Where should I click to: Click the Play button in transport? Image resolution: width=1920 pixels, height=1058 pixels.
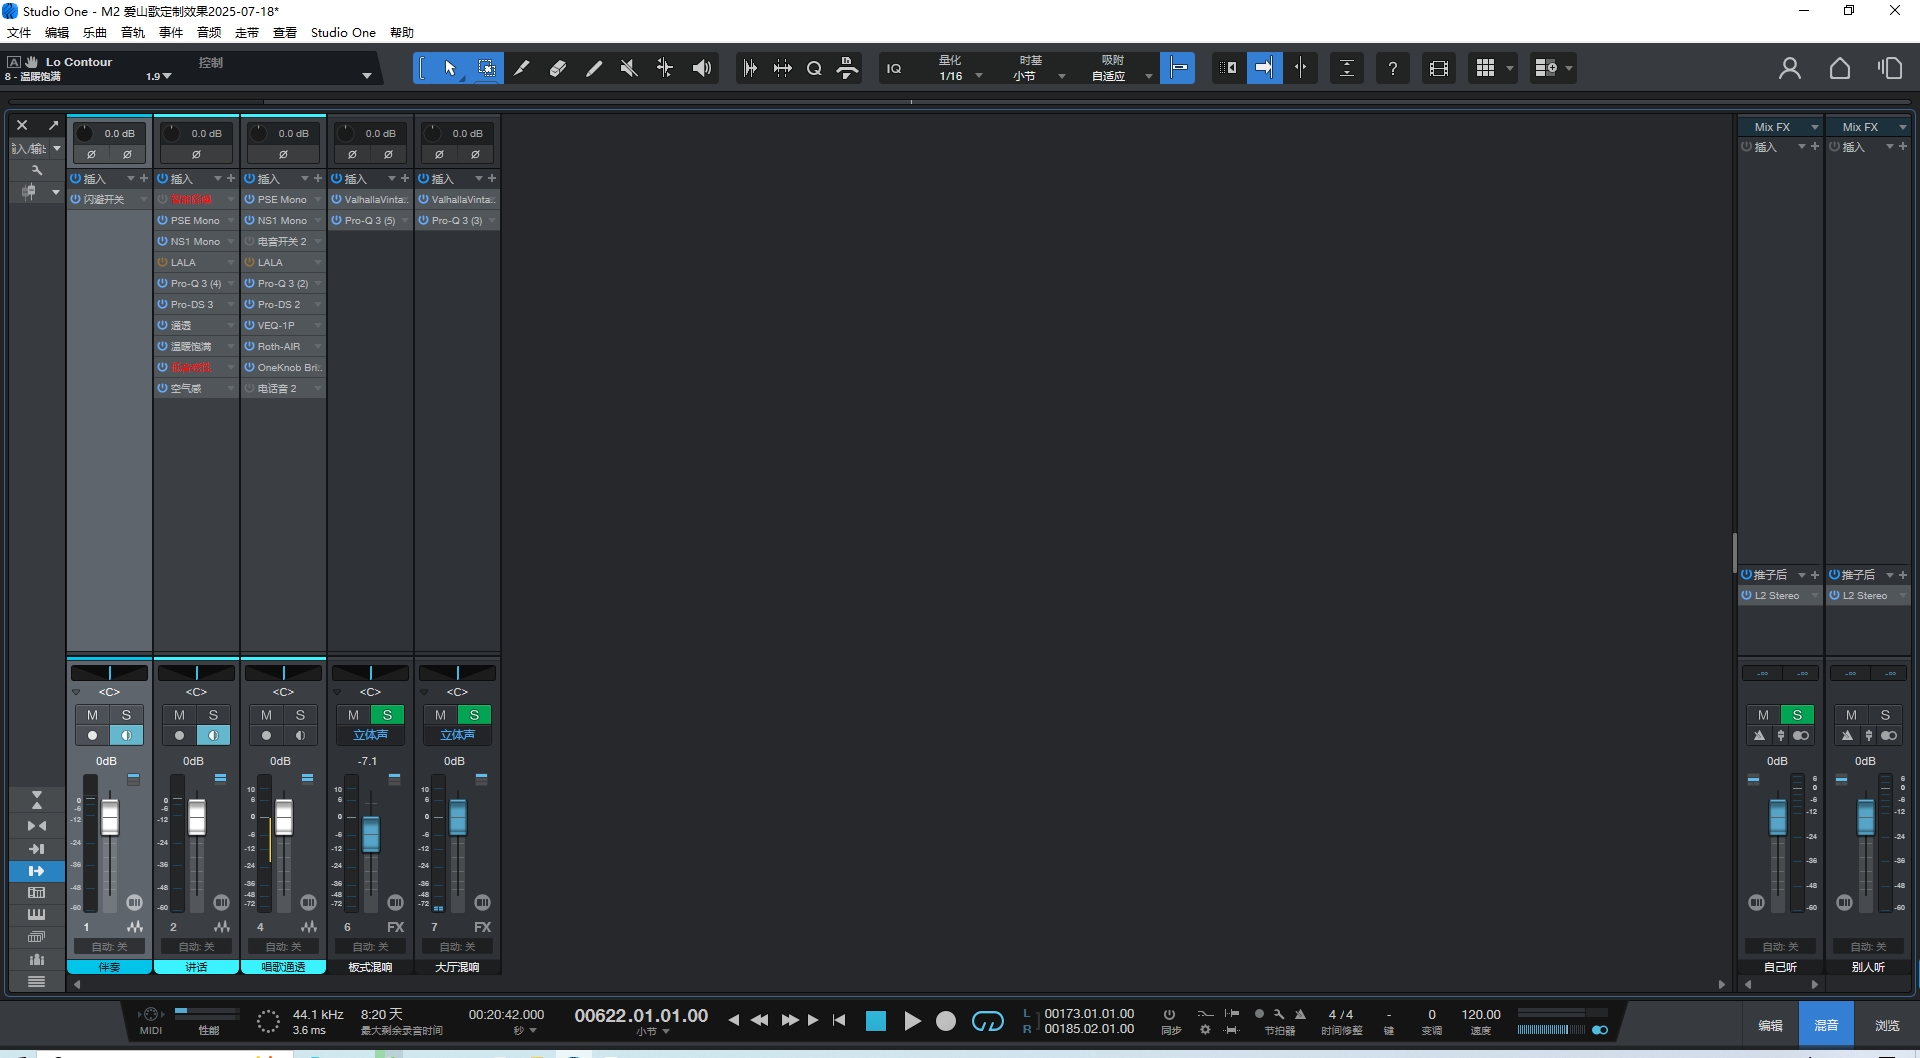[912, 1021]
